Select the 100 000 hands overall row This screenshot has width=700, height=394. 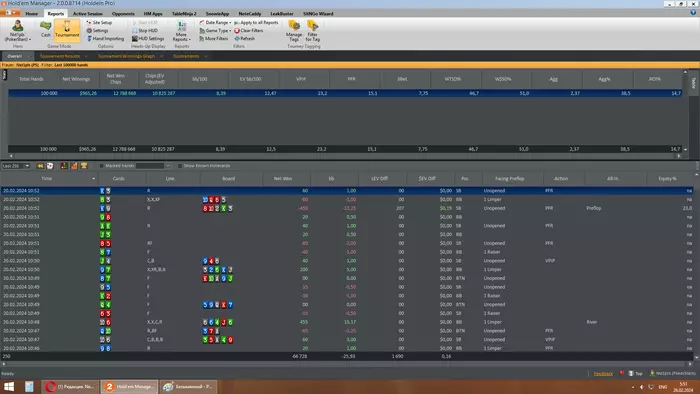tap(345, 93)
